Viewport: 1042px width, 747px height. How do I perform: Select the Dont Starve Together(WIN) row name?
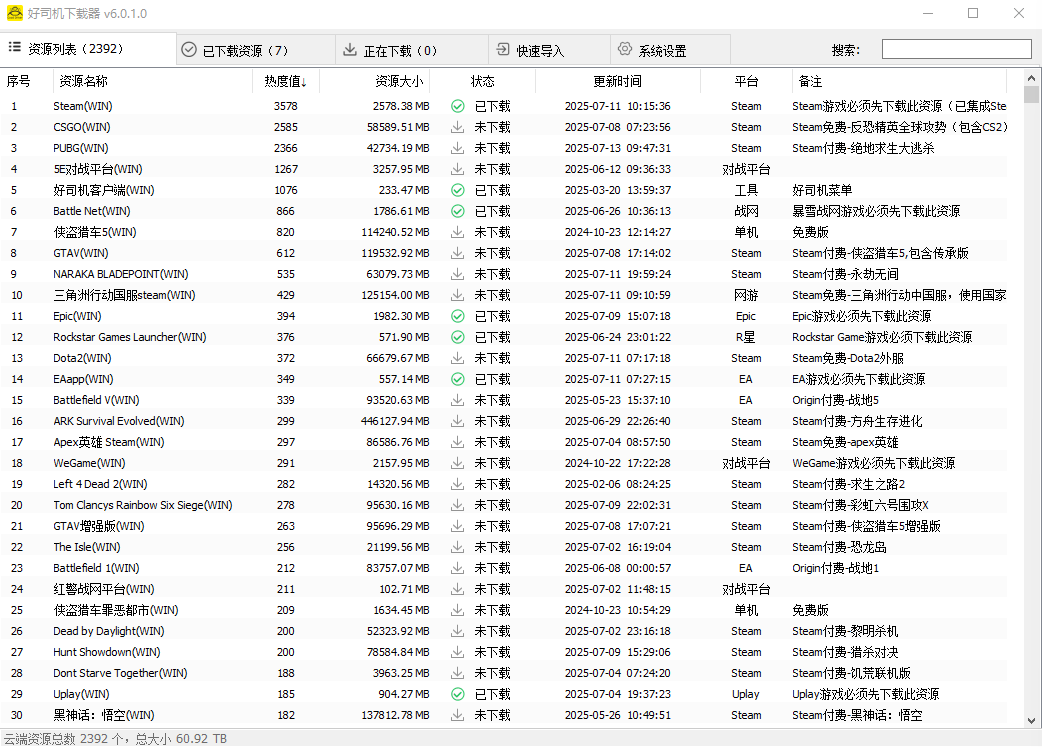(x=120, y=673)
